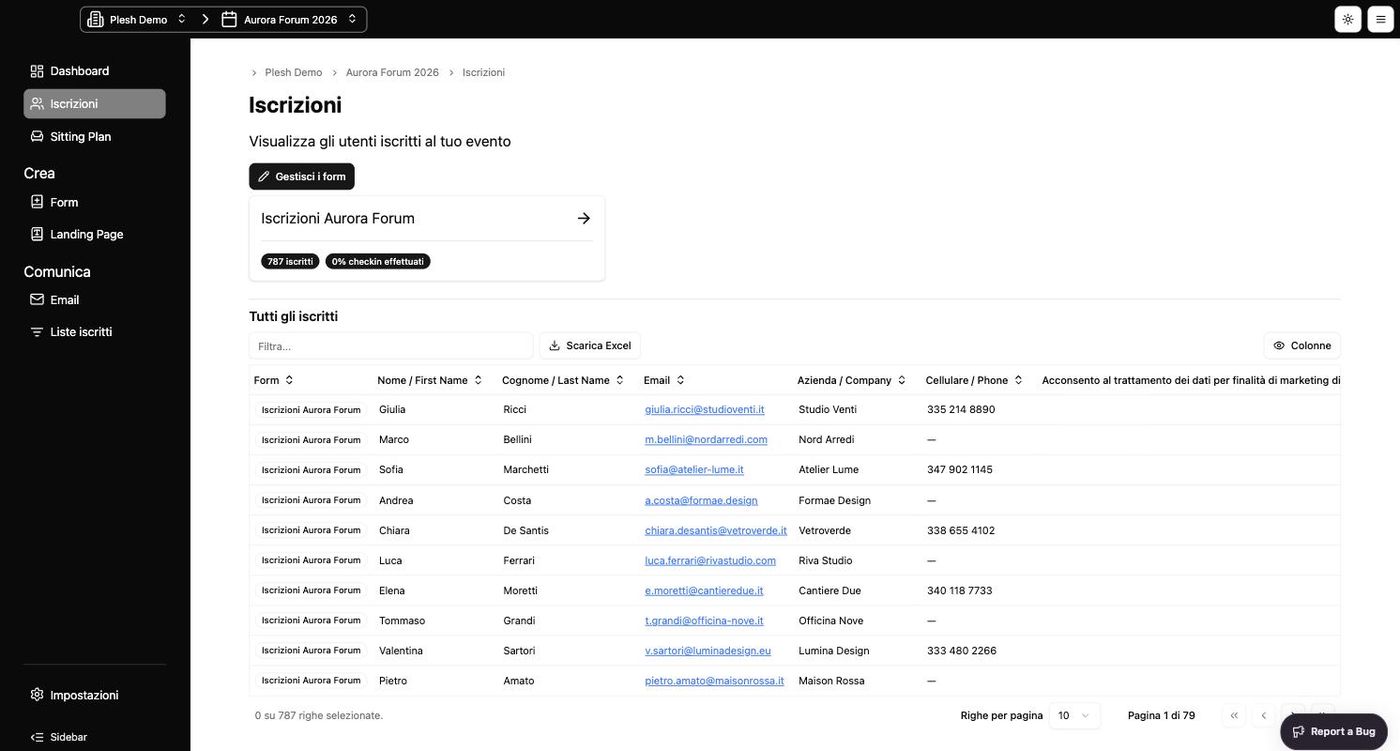Click the 787 iscritti badge
Image resolution: width=1400 pixels, height=751 pixels.
tap(290, 261)
